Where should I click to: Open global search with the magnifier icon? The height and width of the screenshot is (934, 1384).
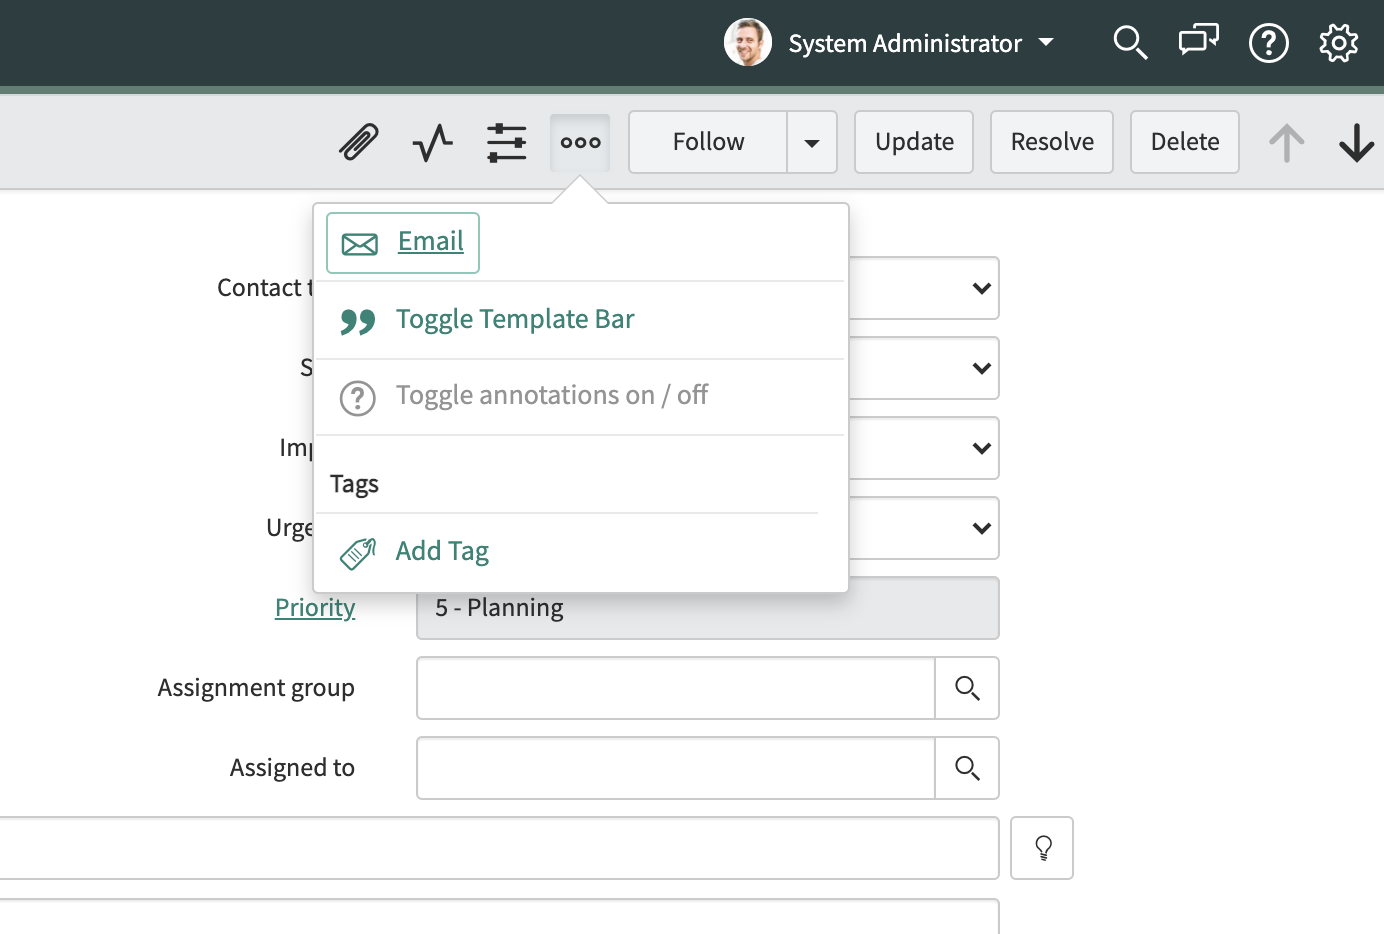pos(1130,43)
